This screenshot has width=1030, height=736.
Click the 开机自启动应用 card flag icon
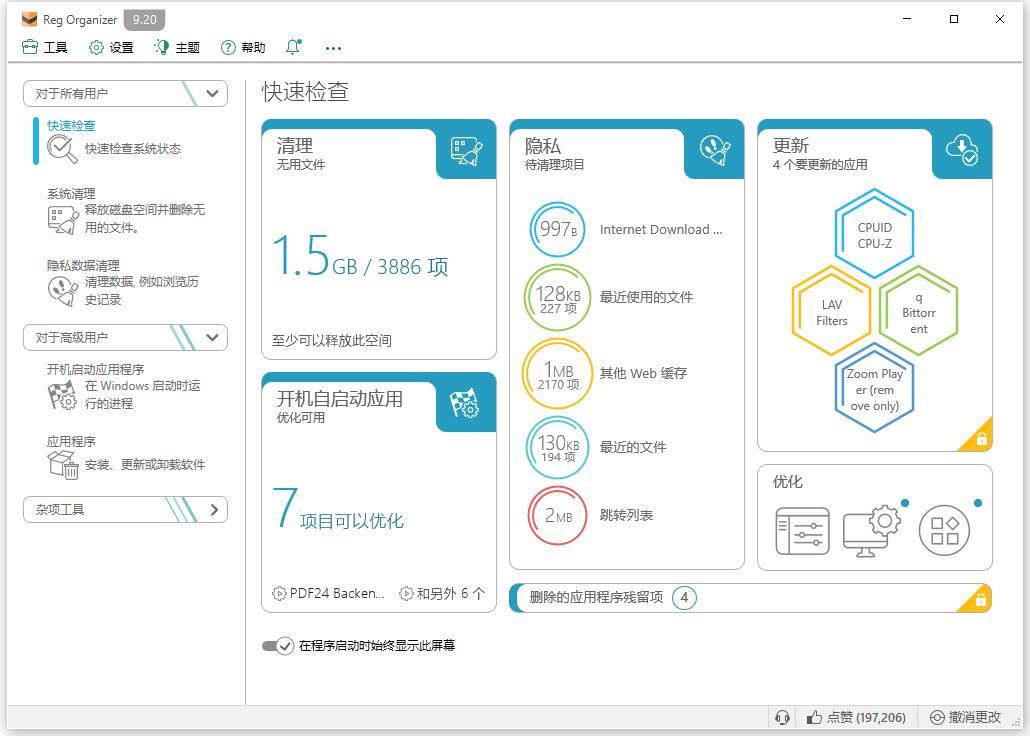[464, 403]
